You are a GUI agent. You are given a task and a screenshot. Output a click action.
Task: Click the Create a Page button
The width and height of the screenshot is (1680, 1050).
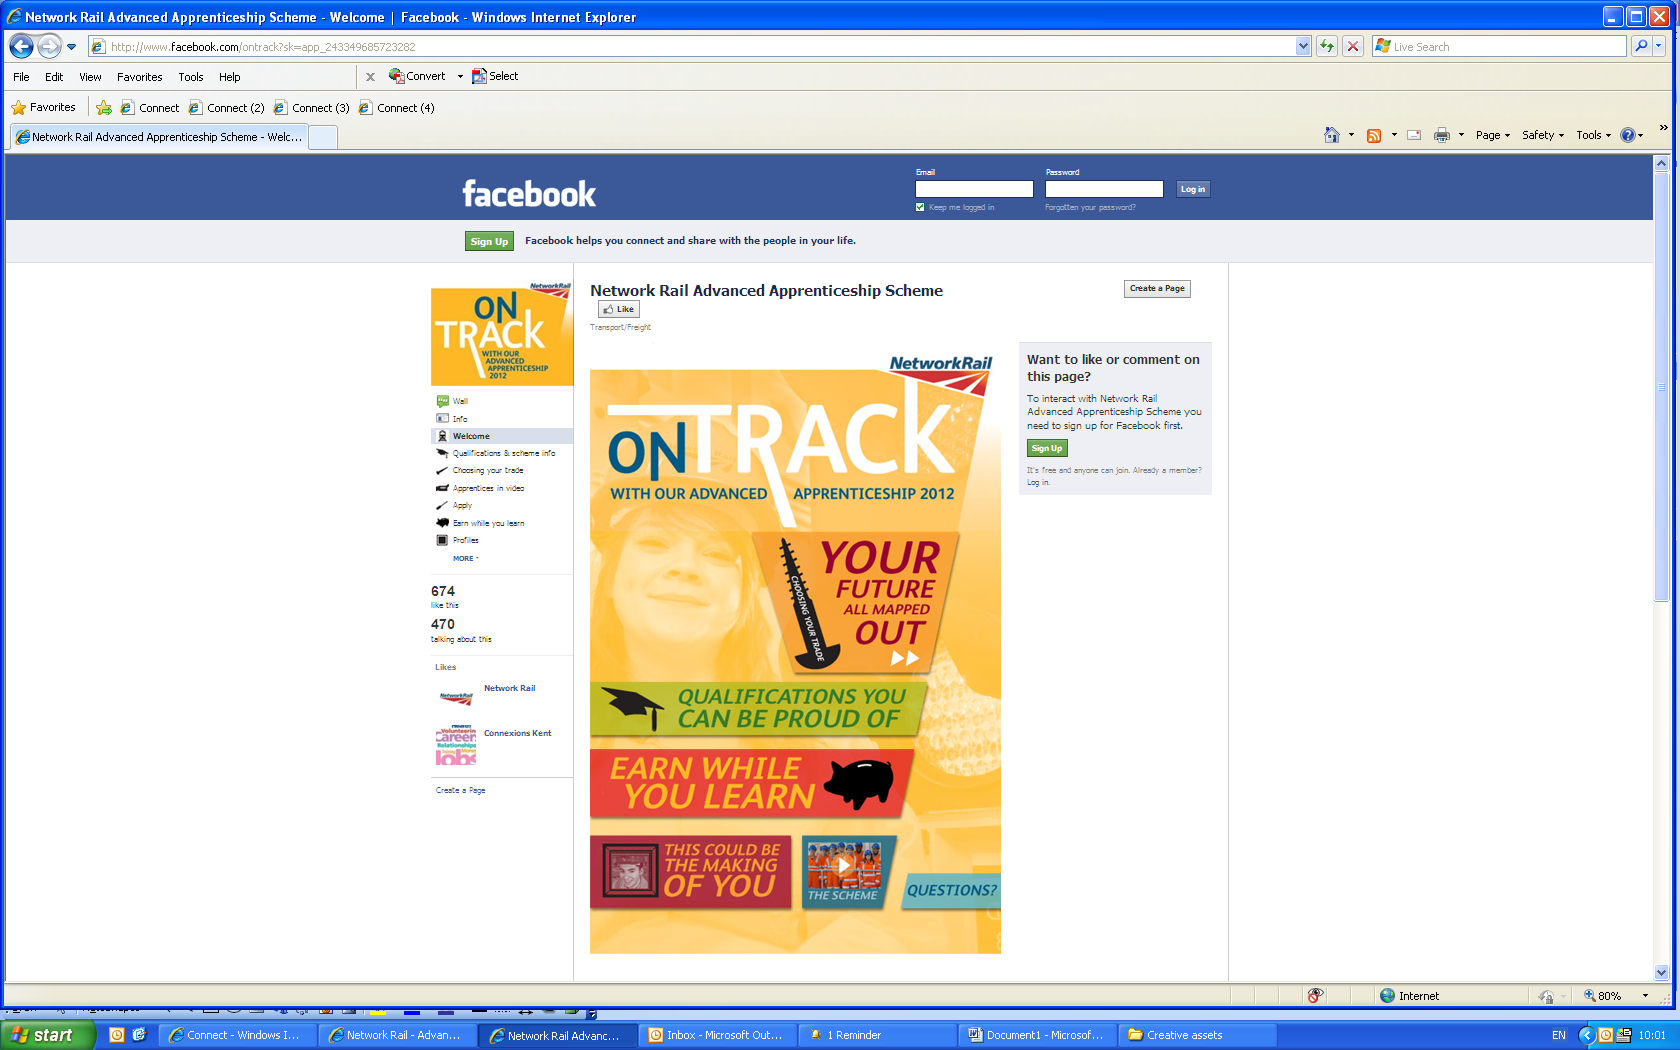pos(1157,289)
